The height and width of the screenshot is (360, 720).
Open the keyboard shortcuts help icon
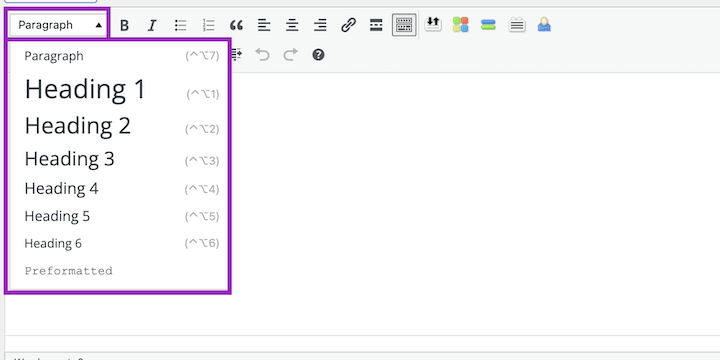tap(318, 55)
